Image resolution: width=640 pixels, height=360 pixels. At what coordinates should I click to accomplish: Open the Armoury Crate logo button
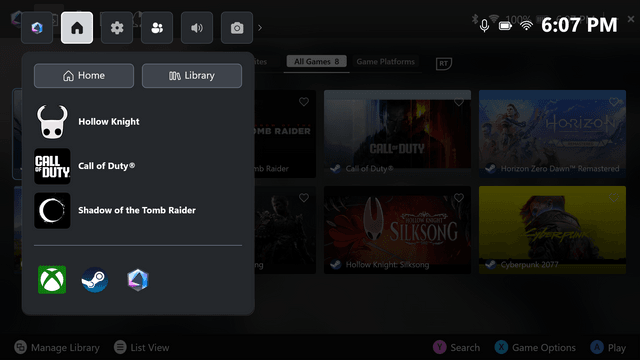37,28
